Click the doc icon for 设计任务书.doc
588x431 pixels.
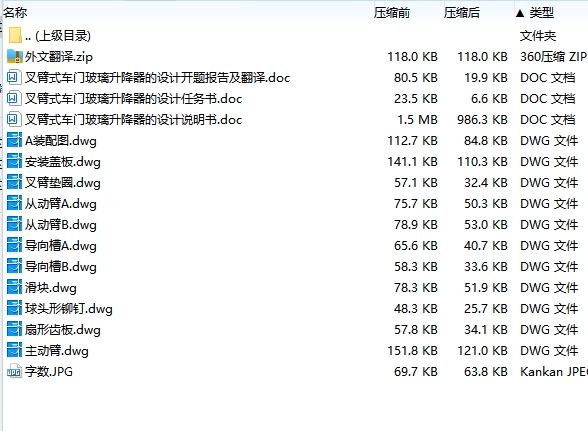(x=14, y=98)
